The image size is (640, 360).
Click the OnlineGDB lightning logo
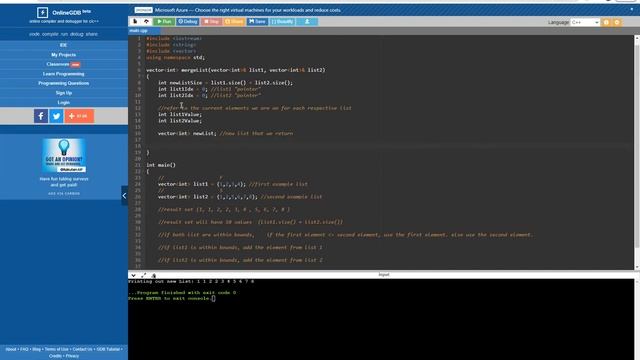[x=42, y=13]
